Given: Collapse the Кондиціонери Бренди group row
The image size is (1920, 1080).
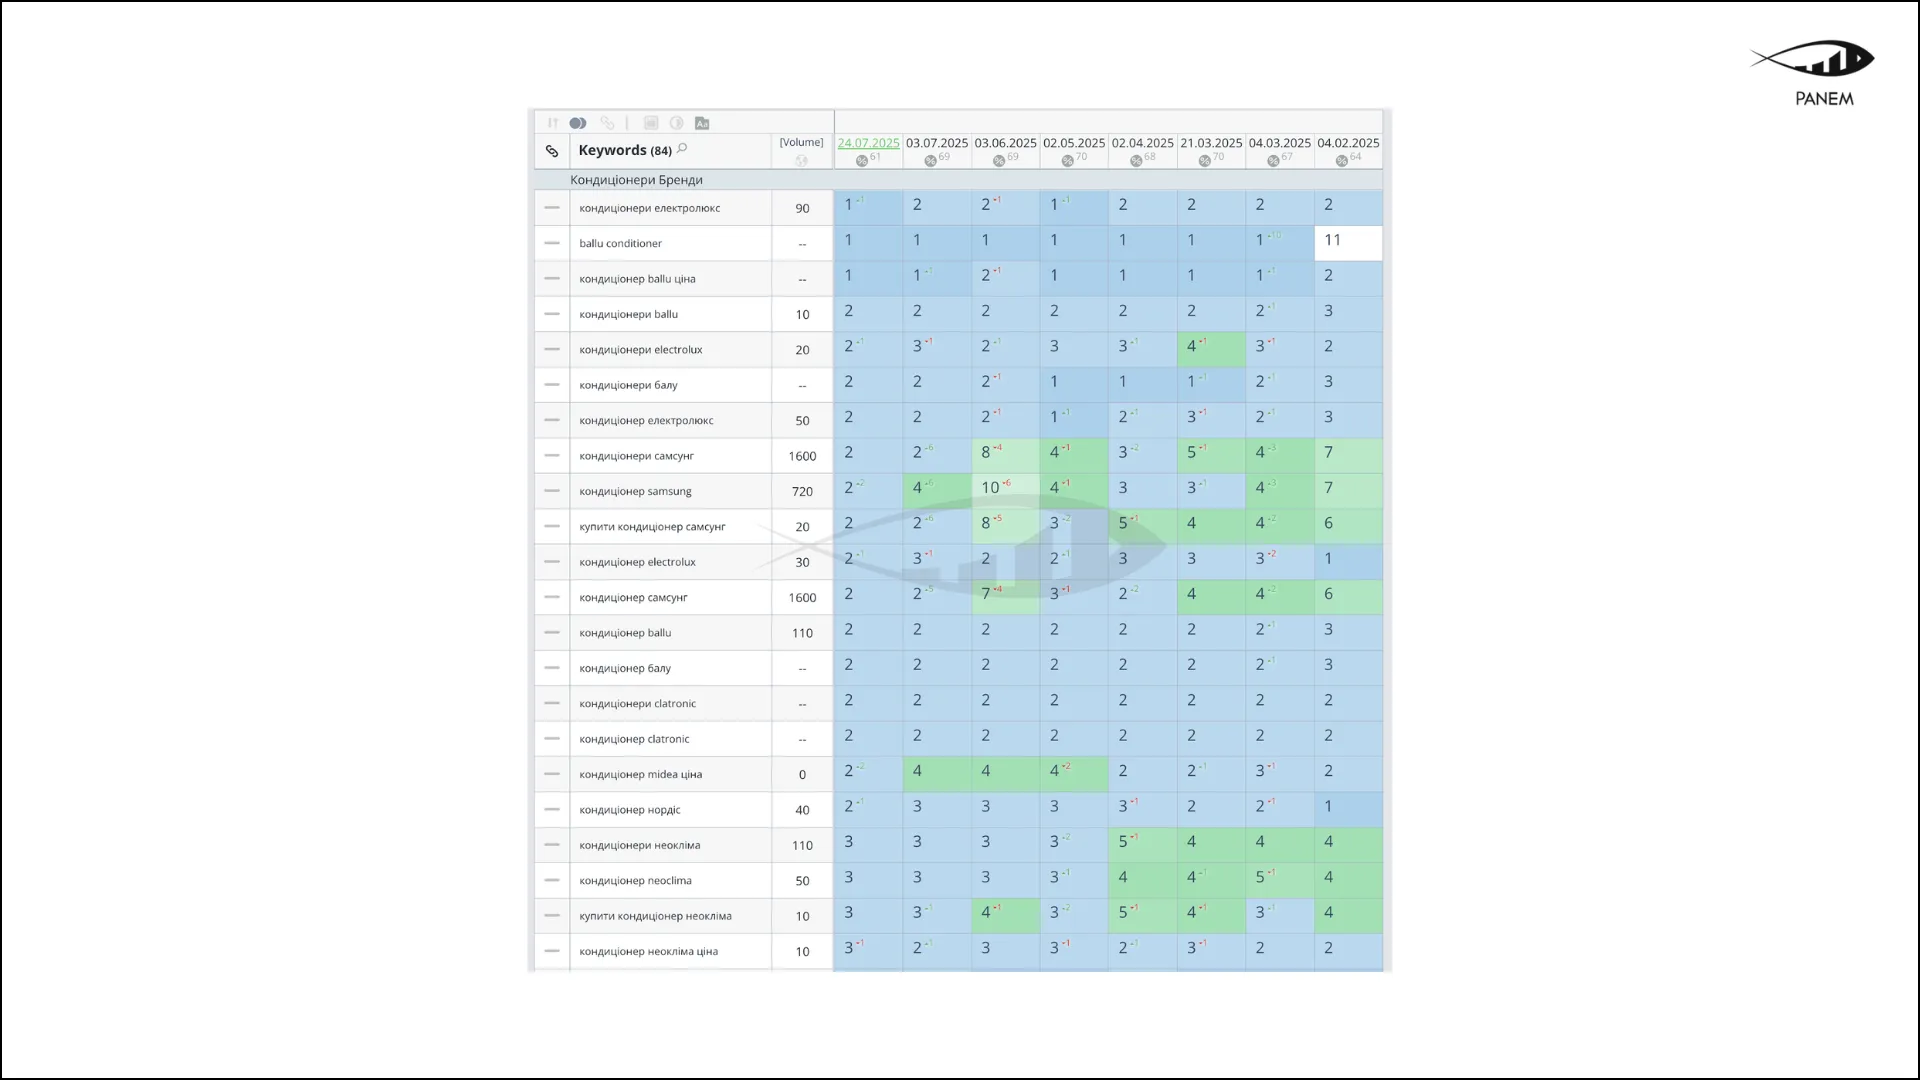Looking at the screenshot, I should click(x=636, y=180).
